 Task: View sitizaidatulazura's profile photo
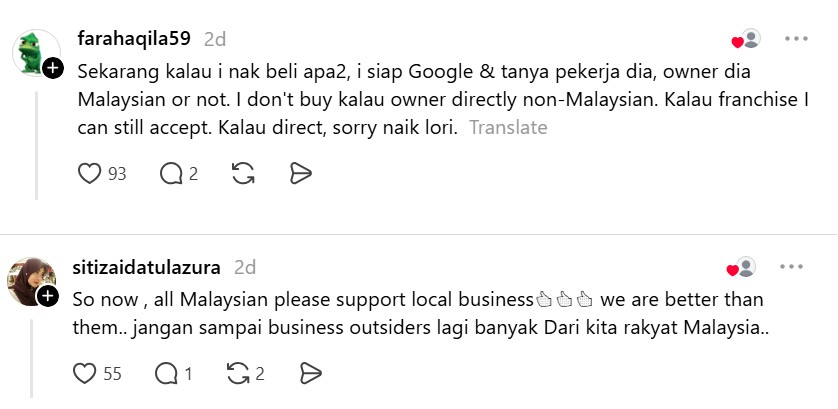(31, 281)
